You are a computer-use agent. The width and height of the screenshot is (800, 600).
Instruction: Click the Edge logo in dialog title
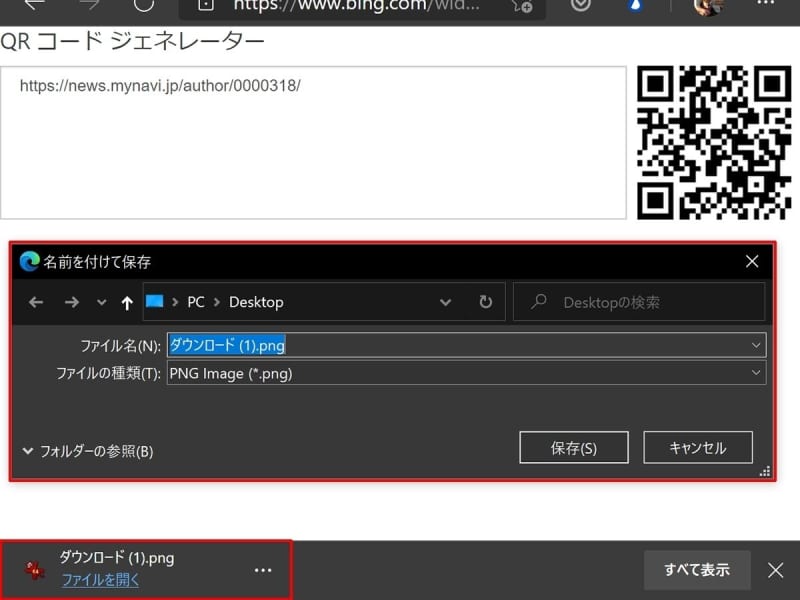coord(29,261)
